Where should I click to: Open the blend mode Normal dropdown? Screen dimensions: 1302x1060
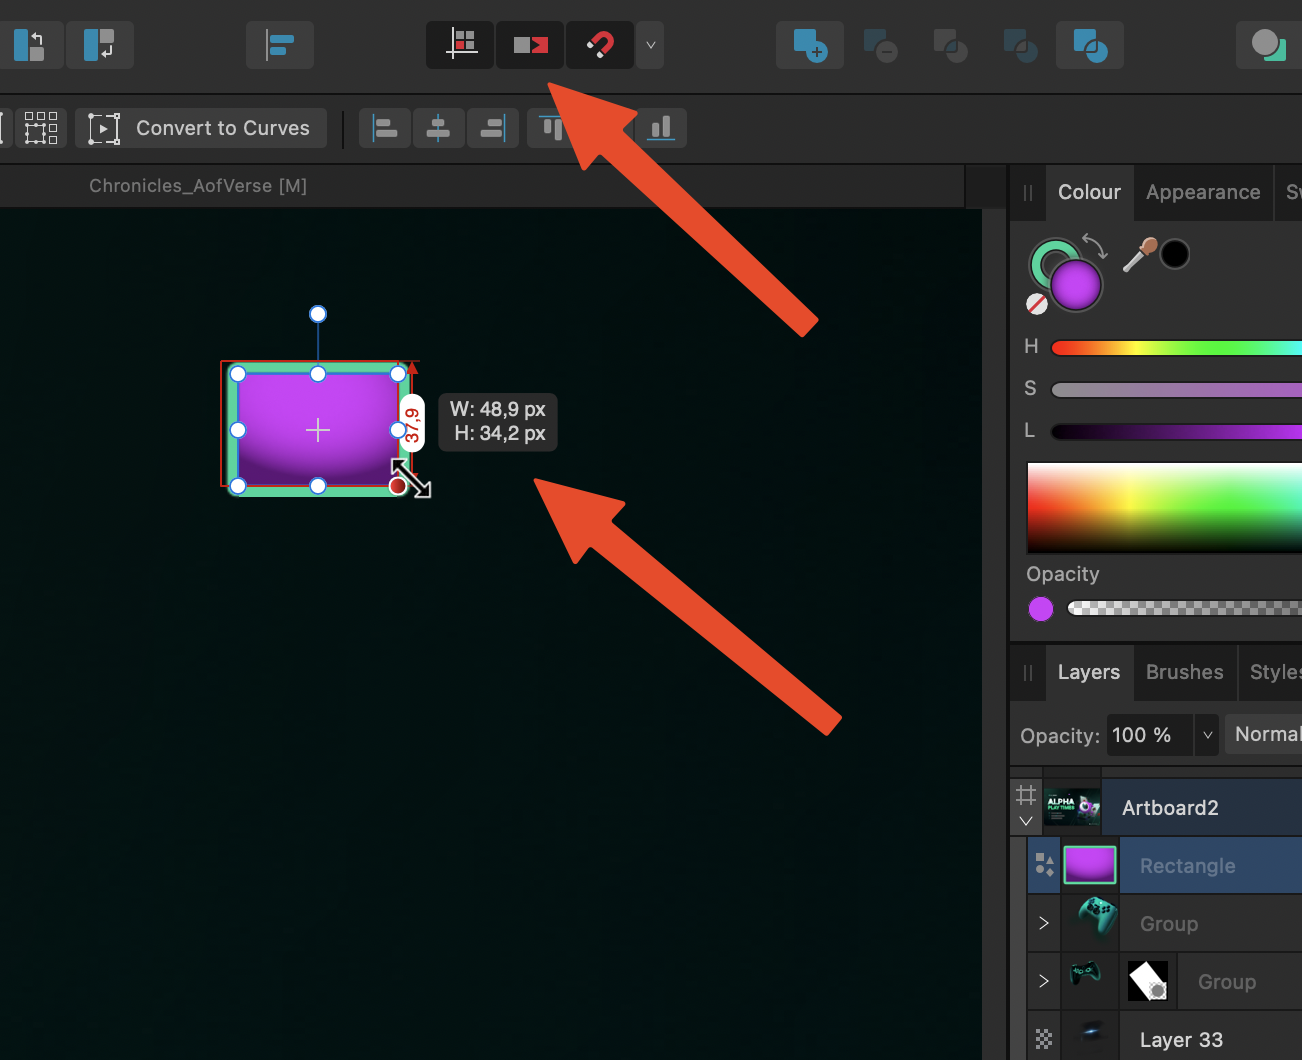coord(1265,734)
